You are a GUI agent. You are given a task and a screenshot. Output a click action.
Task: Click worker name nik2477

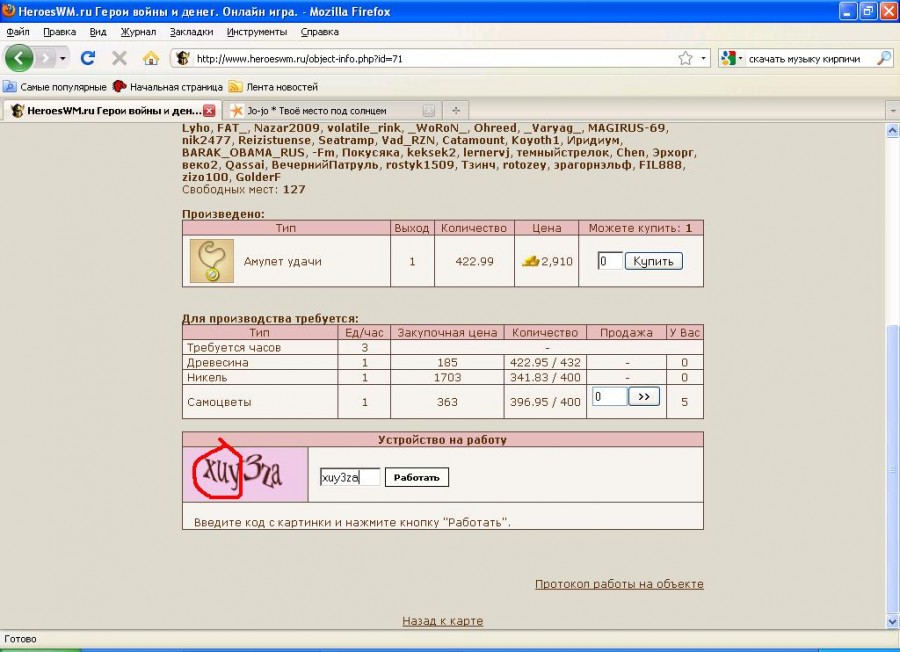pyautogui.click(x=206, y=140)
